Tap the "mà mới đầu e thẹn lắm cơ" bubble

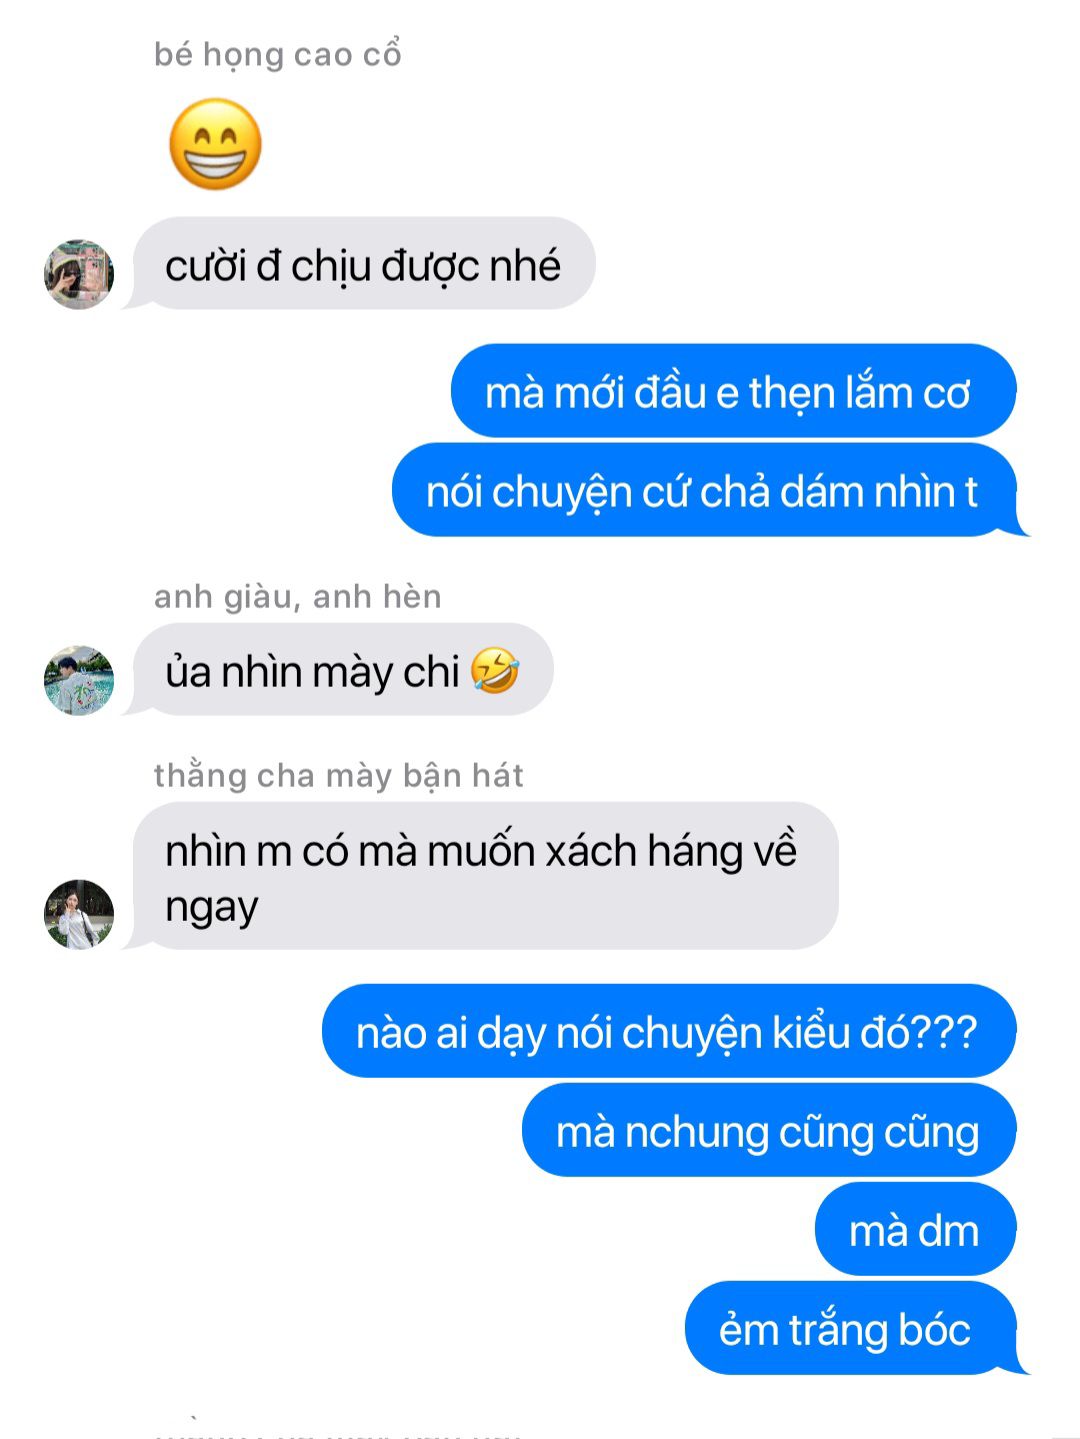(733, 391)
